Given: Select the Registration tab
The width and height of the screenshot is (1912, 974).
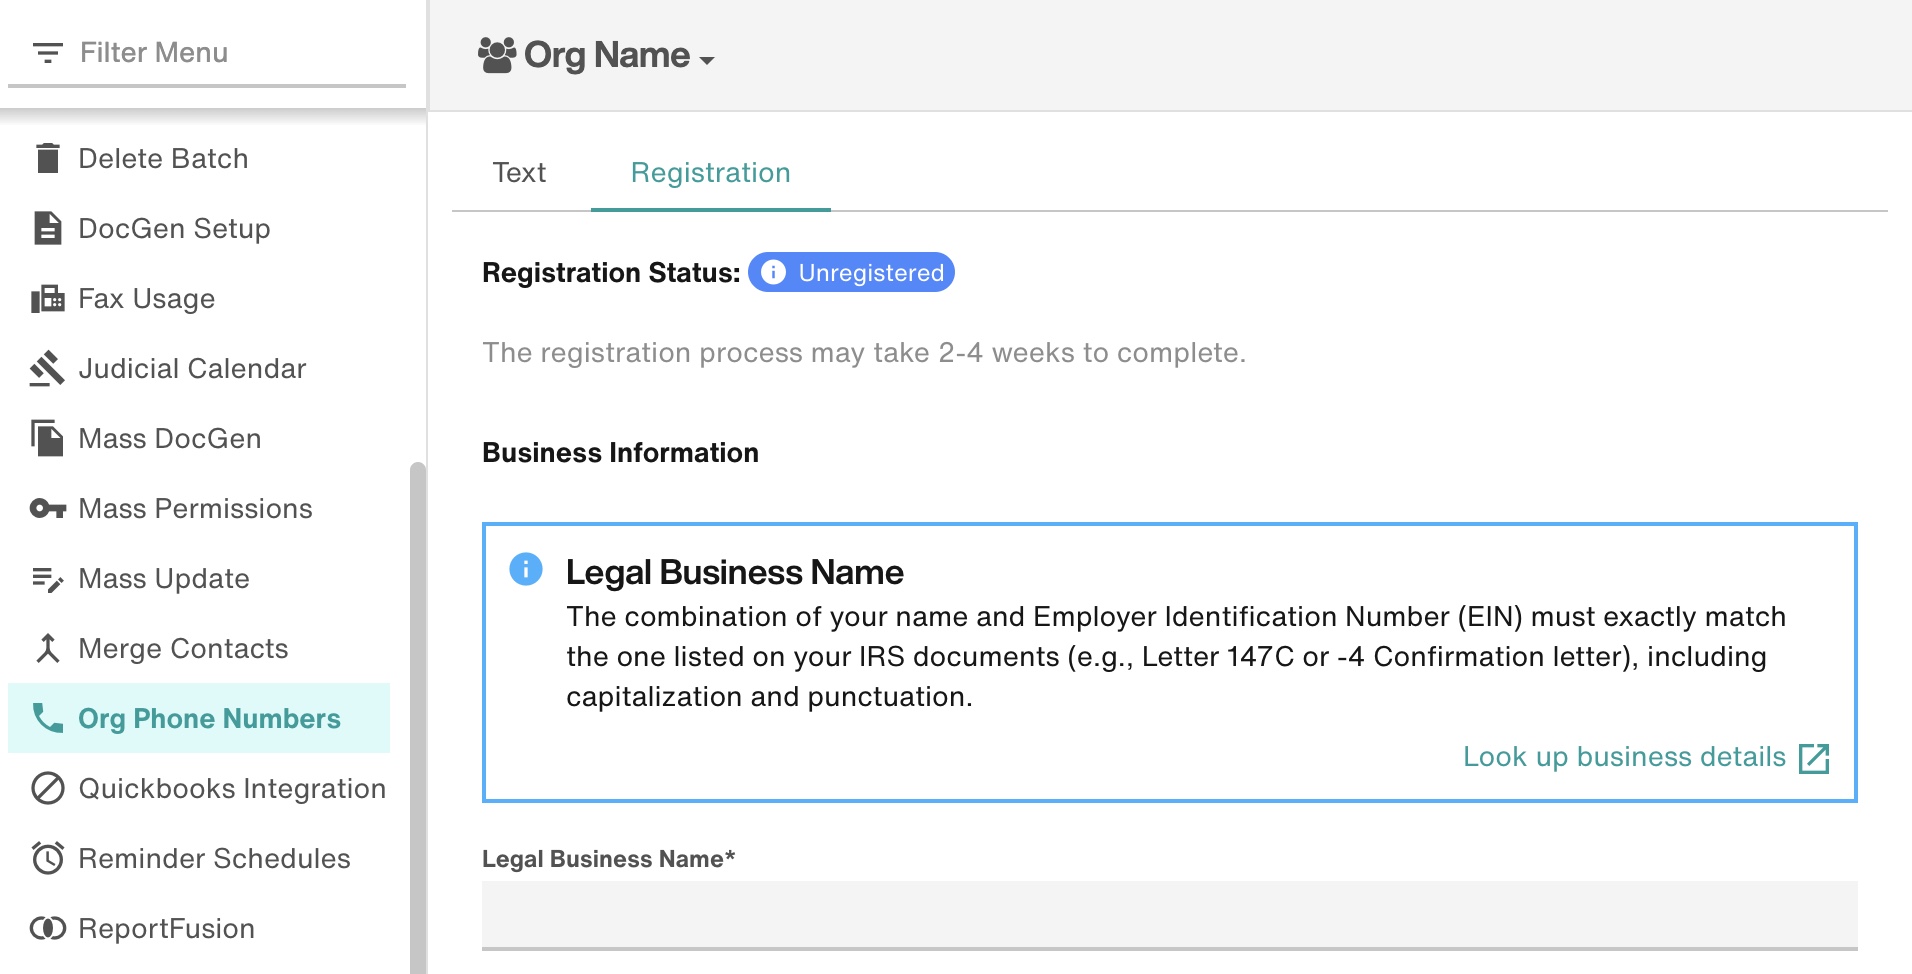Looking at the screenshot, I should pyautogui.click(x=709, y=172).
